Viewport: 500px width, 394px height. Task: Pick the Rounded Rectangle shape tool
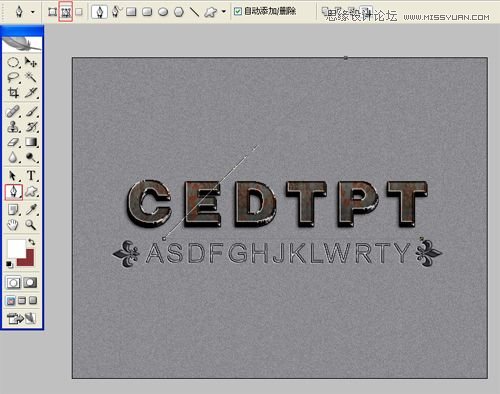point(147,12)
